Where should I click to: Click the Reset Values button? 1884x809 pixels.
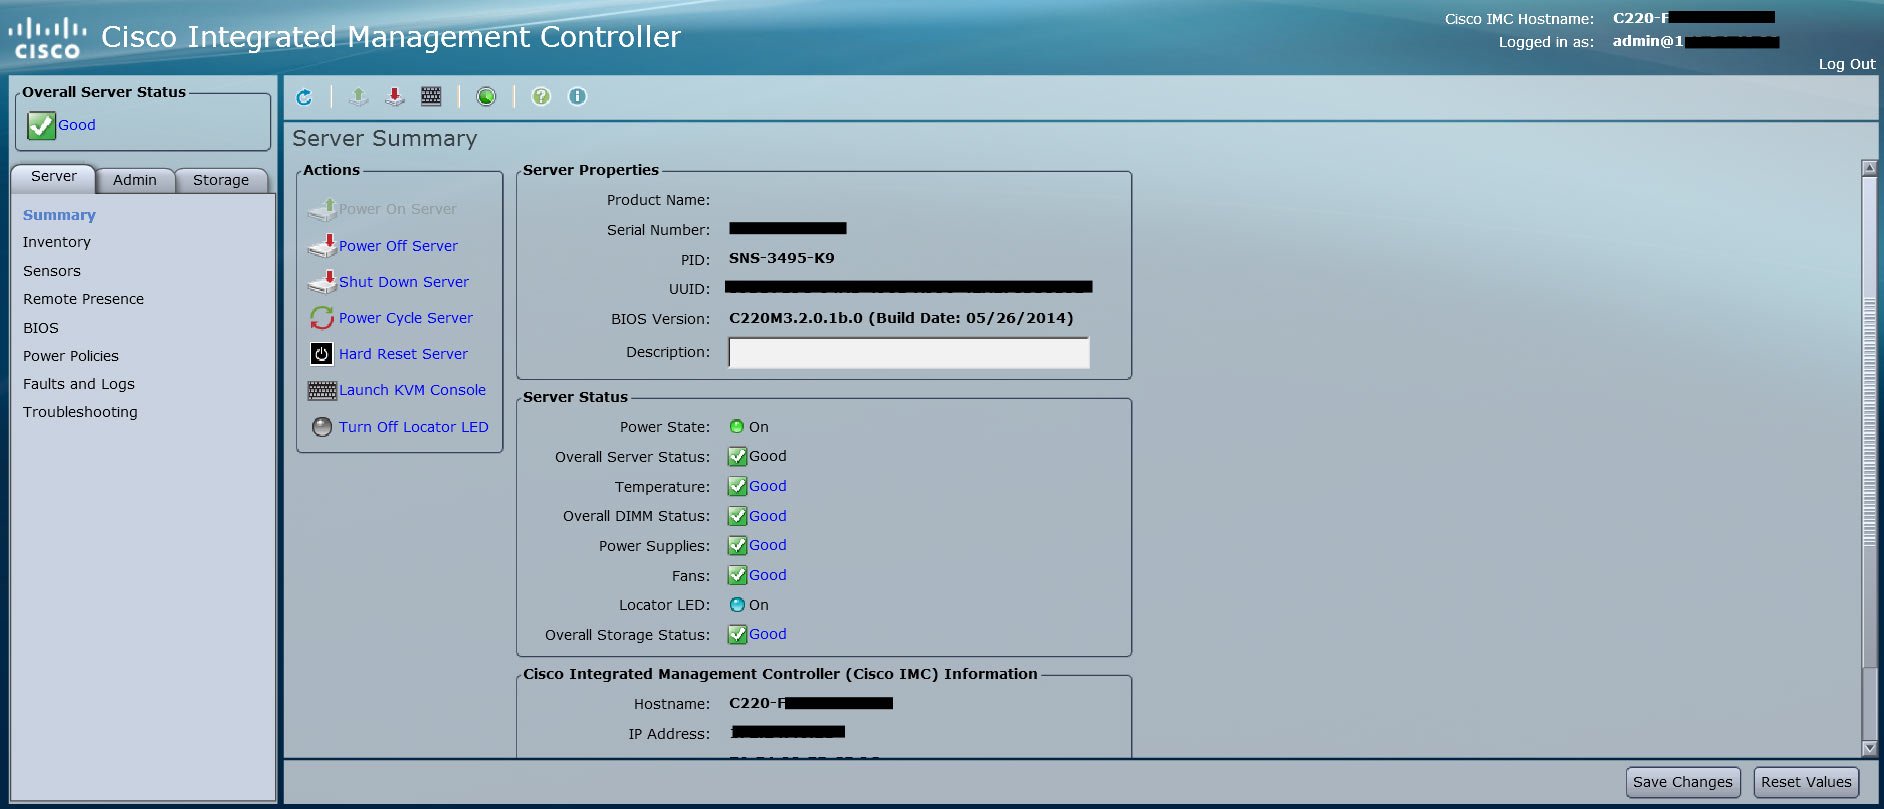(1806, 782)
